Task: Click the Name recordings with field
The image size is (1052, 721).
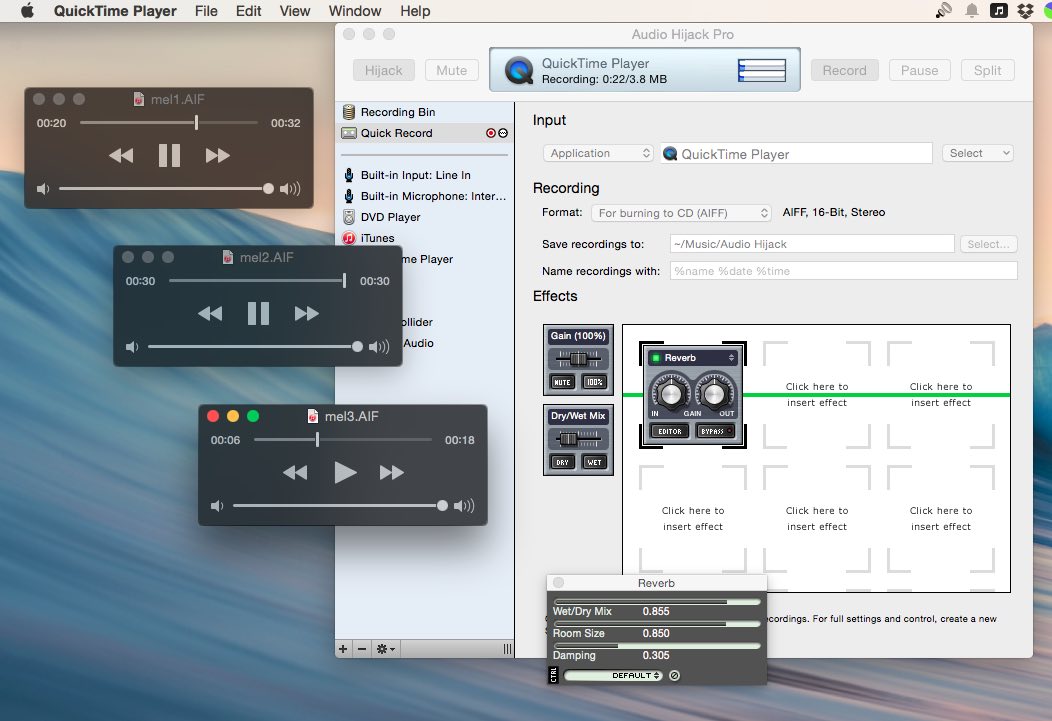Action: (843, 271)
